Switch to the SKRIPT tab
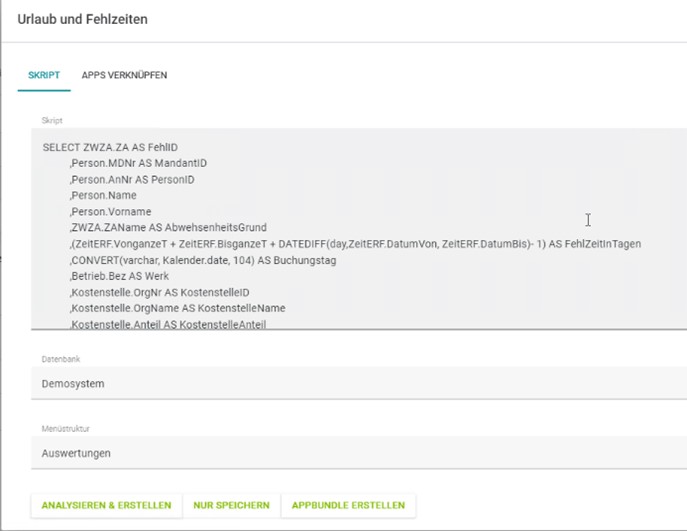Viewport: 687px width, 531px height. click(x=44, y=76)
